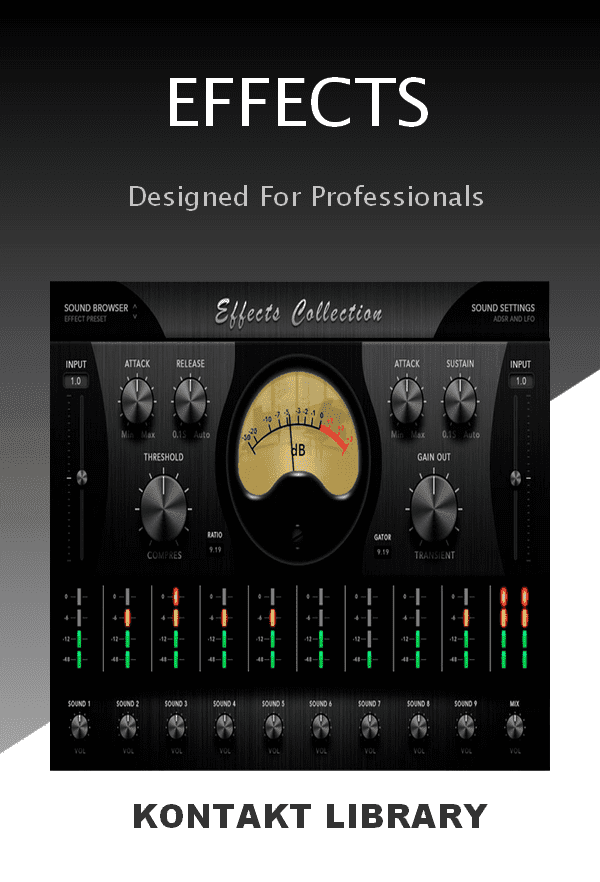The image size is (600, 882).
Task: Click the left Input fader handle
Action: click(x=82, y=478)
